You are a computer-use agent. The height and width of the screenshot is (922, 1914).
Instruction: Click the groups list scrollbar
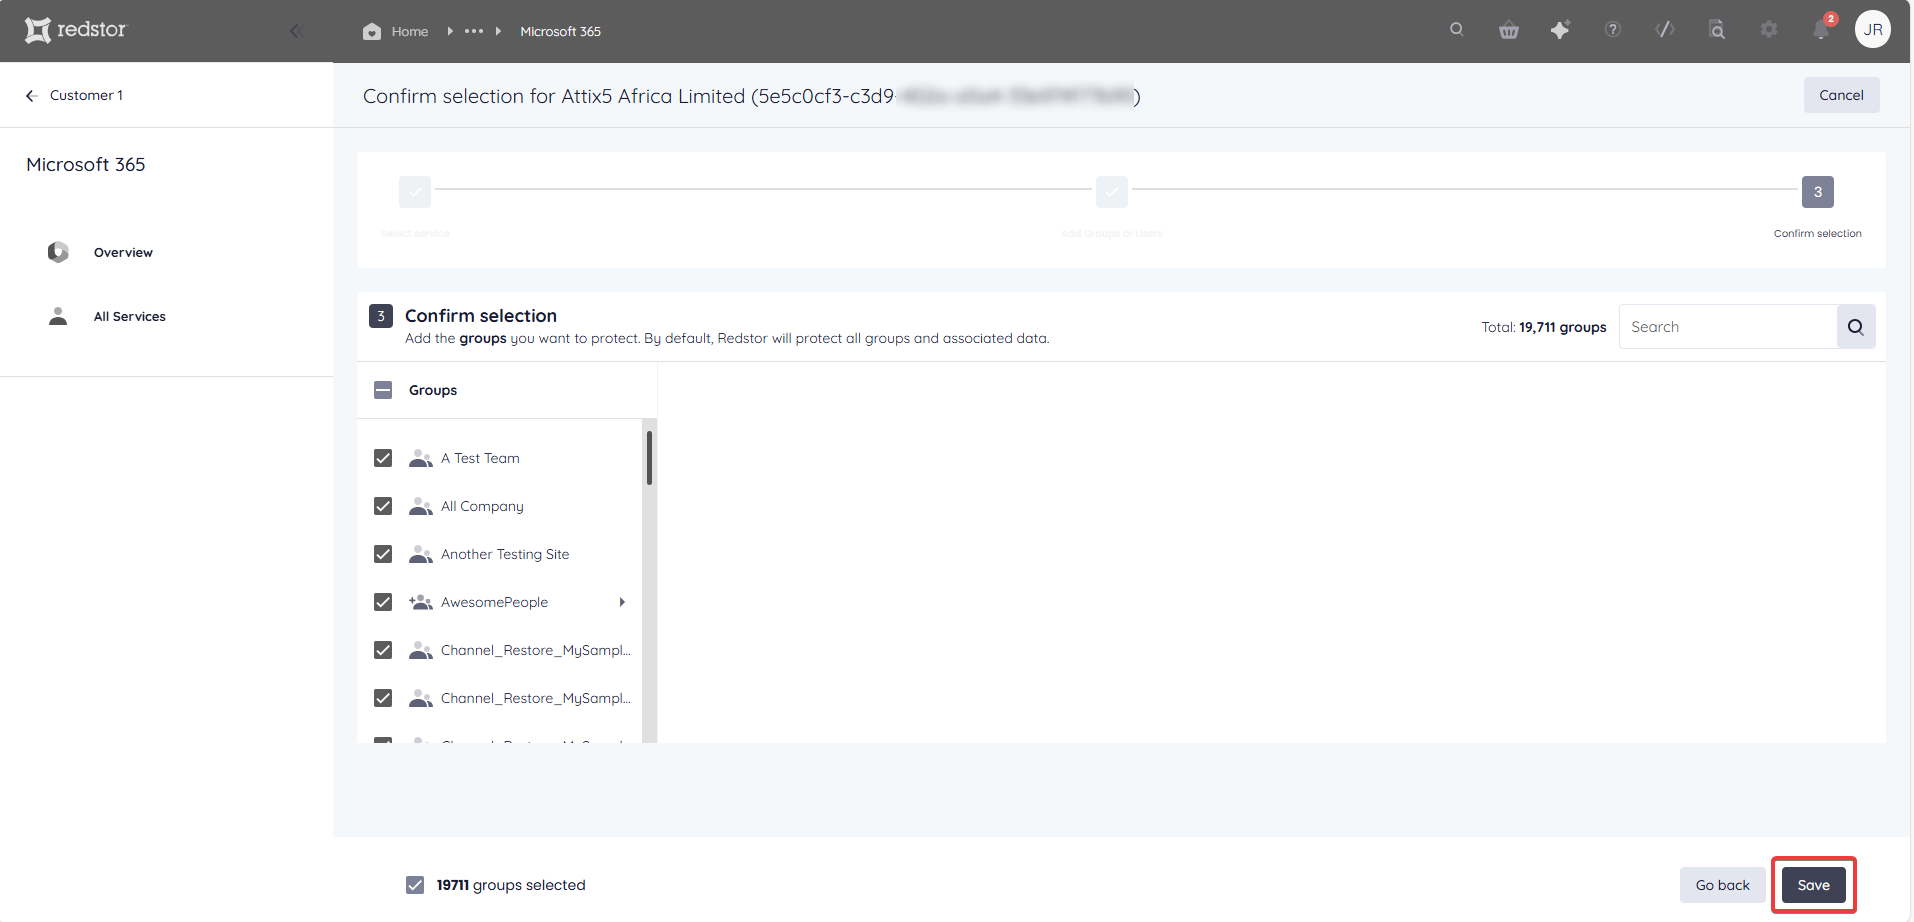tap(649, 458)
